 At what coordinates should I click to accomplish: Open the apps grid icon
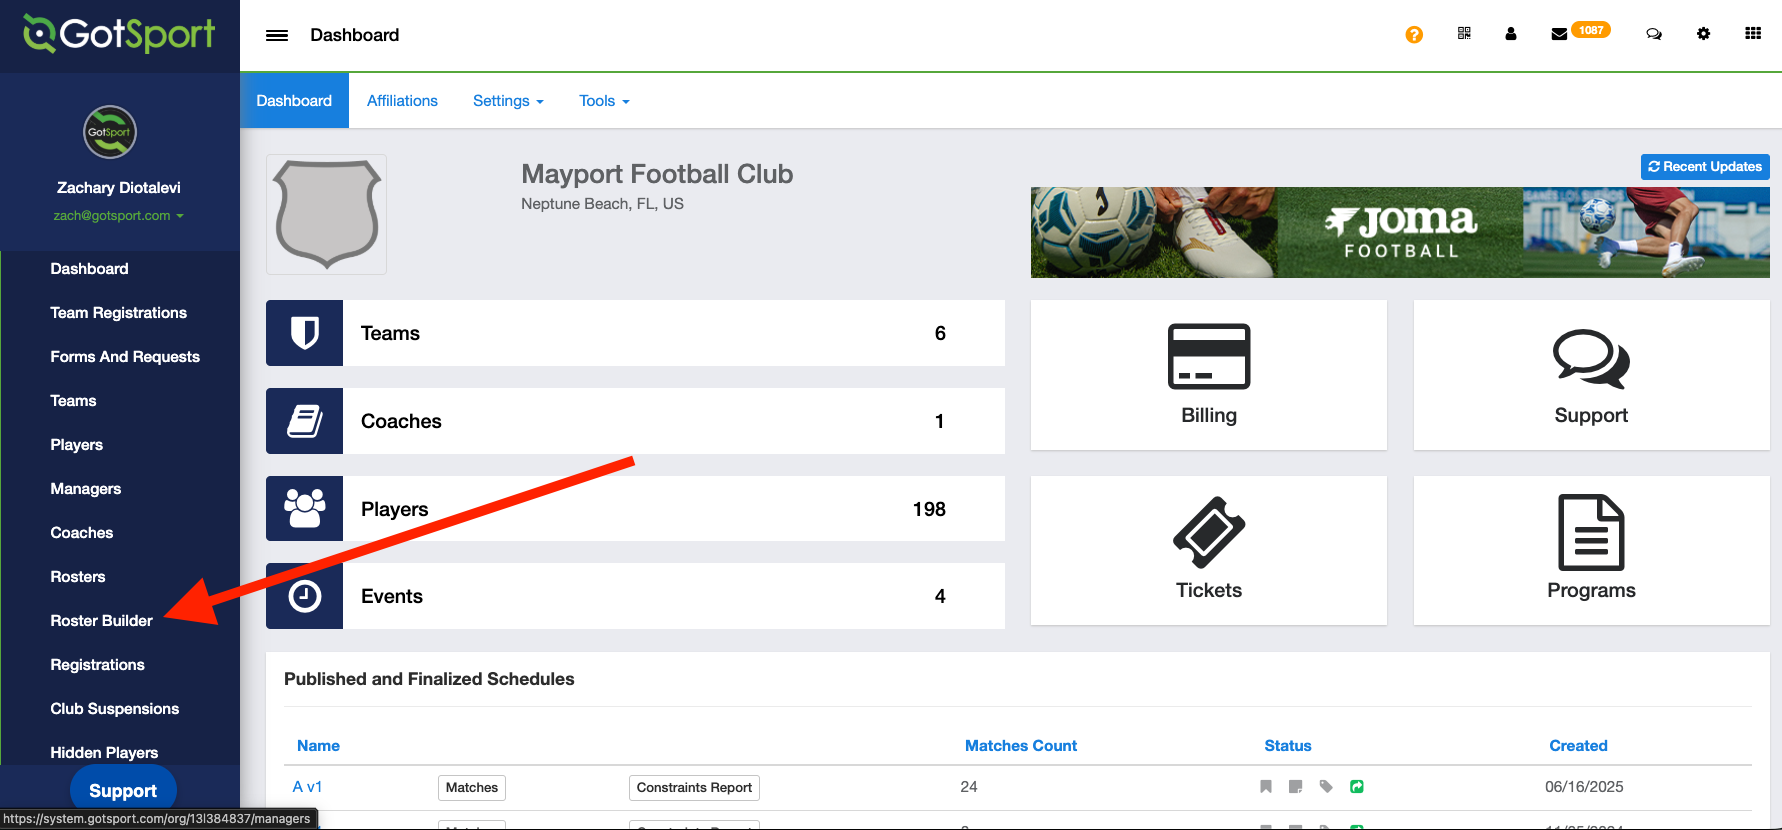point(1753,34)
